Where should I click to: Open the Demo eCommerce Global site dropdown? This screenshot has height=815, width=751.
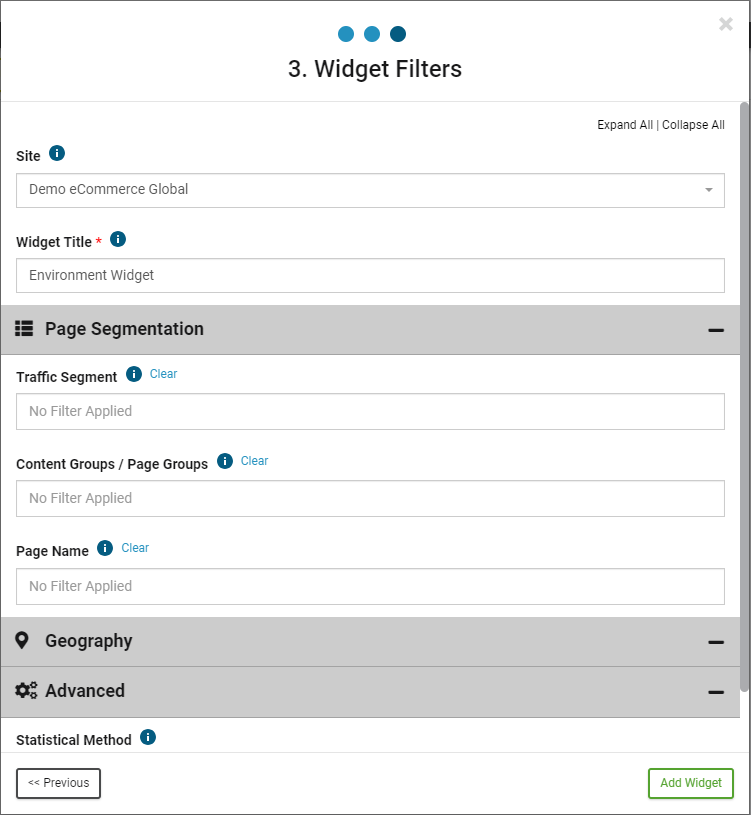(x=370, y=190)
